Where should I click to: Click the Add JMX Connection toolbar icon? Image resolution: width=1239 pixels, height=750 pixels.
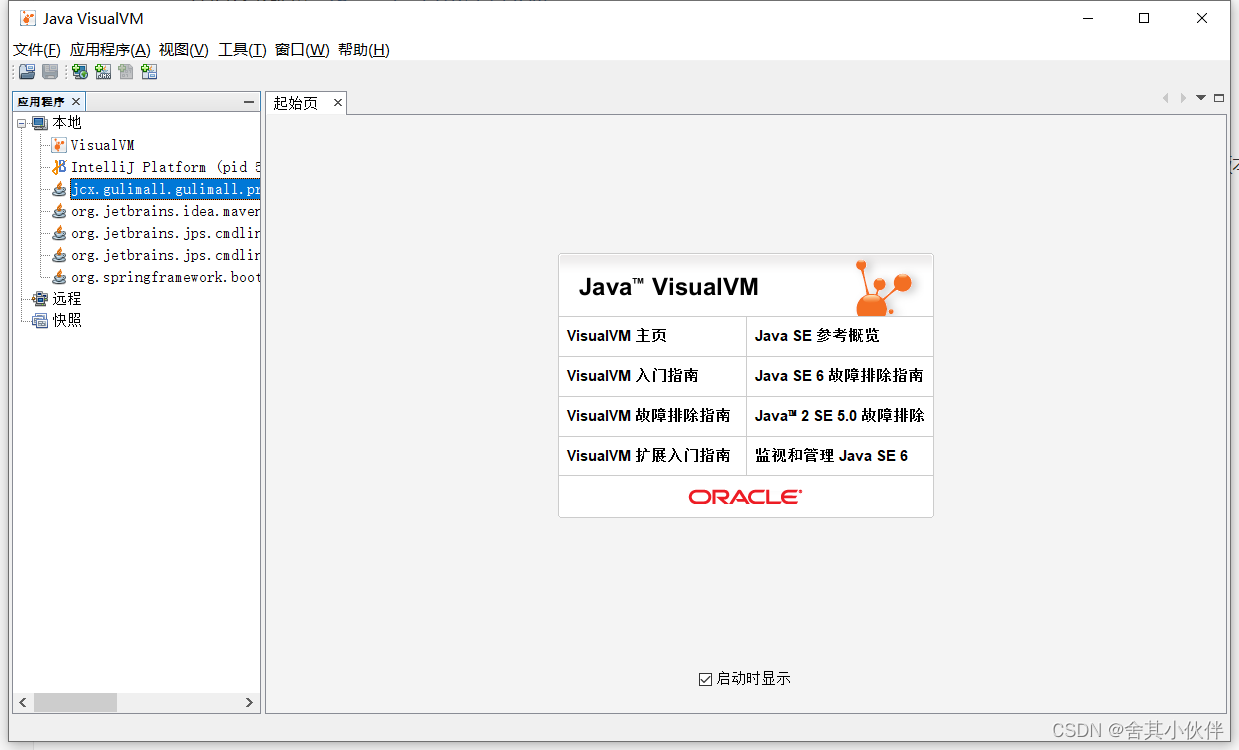[x=103, y=72]
